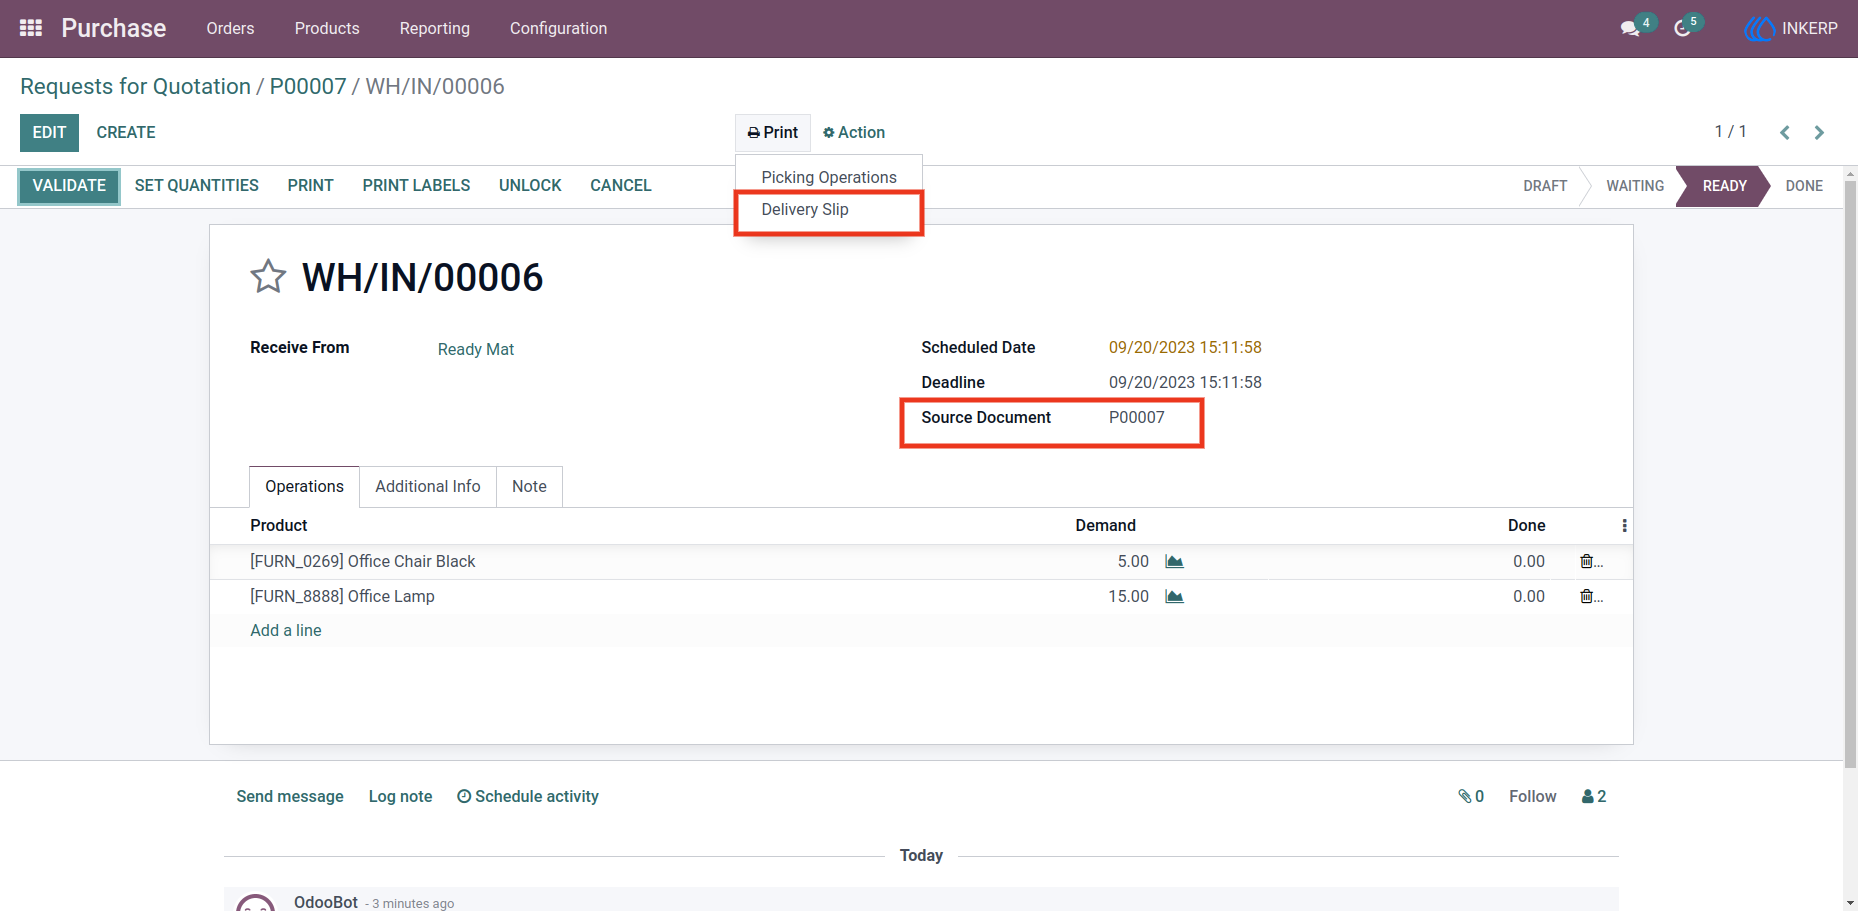Open the Reporting menu

tap(435, 28)
